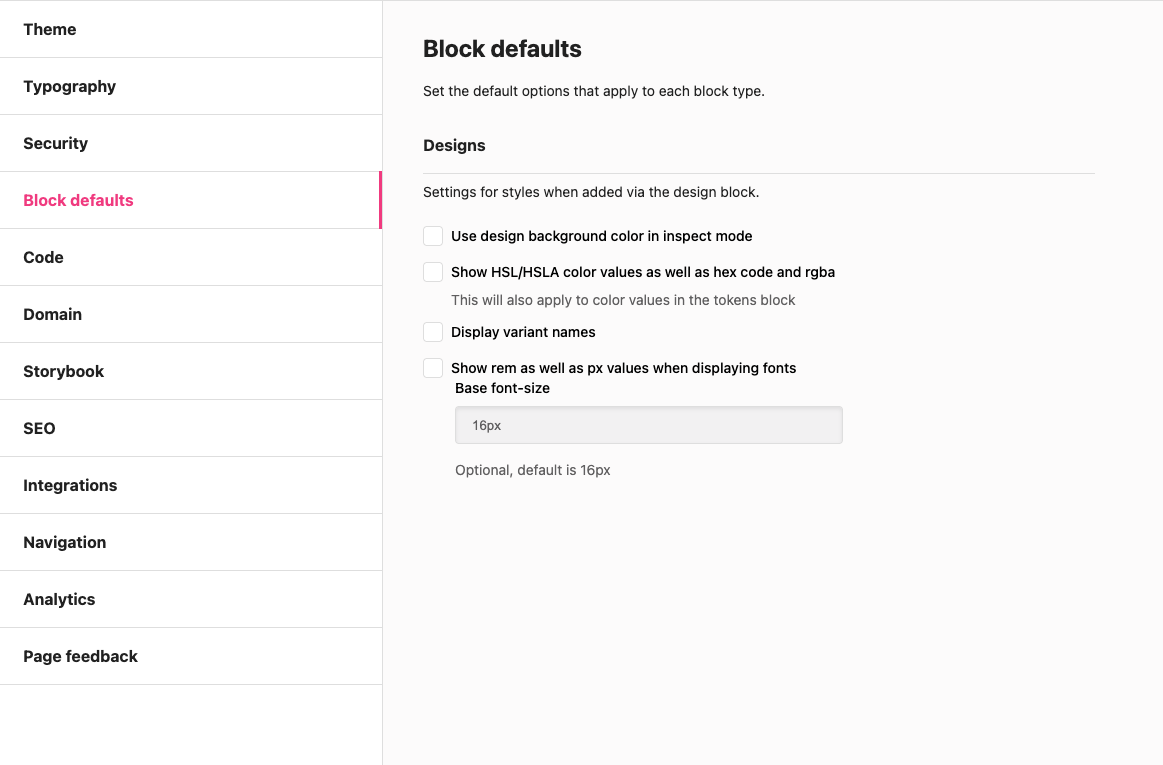
Task: Click the Base font-size input field
Action: [648, 425]
